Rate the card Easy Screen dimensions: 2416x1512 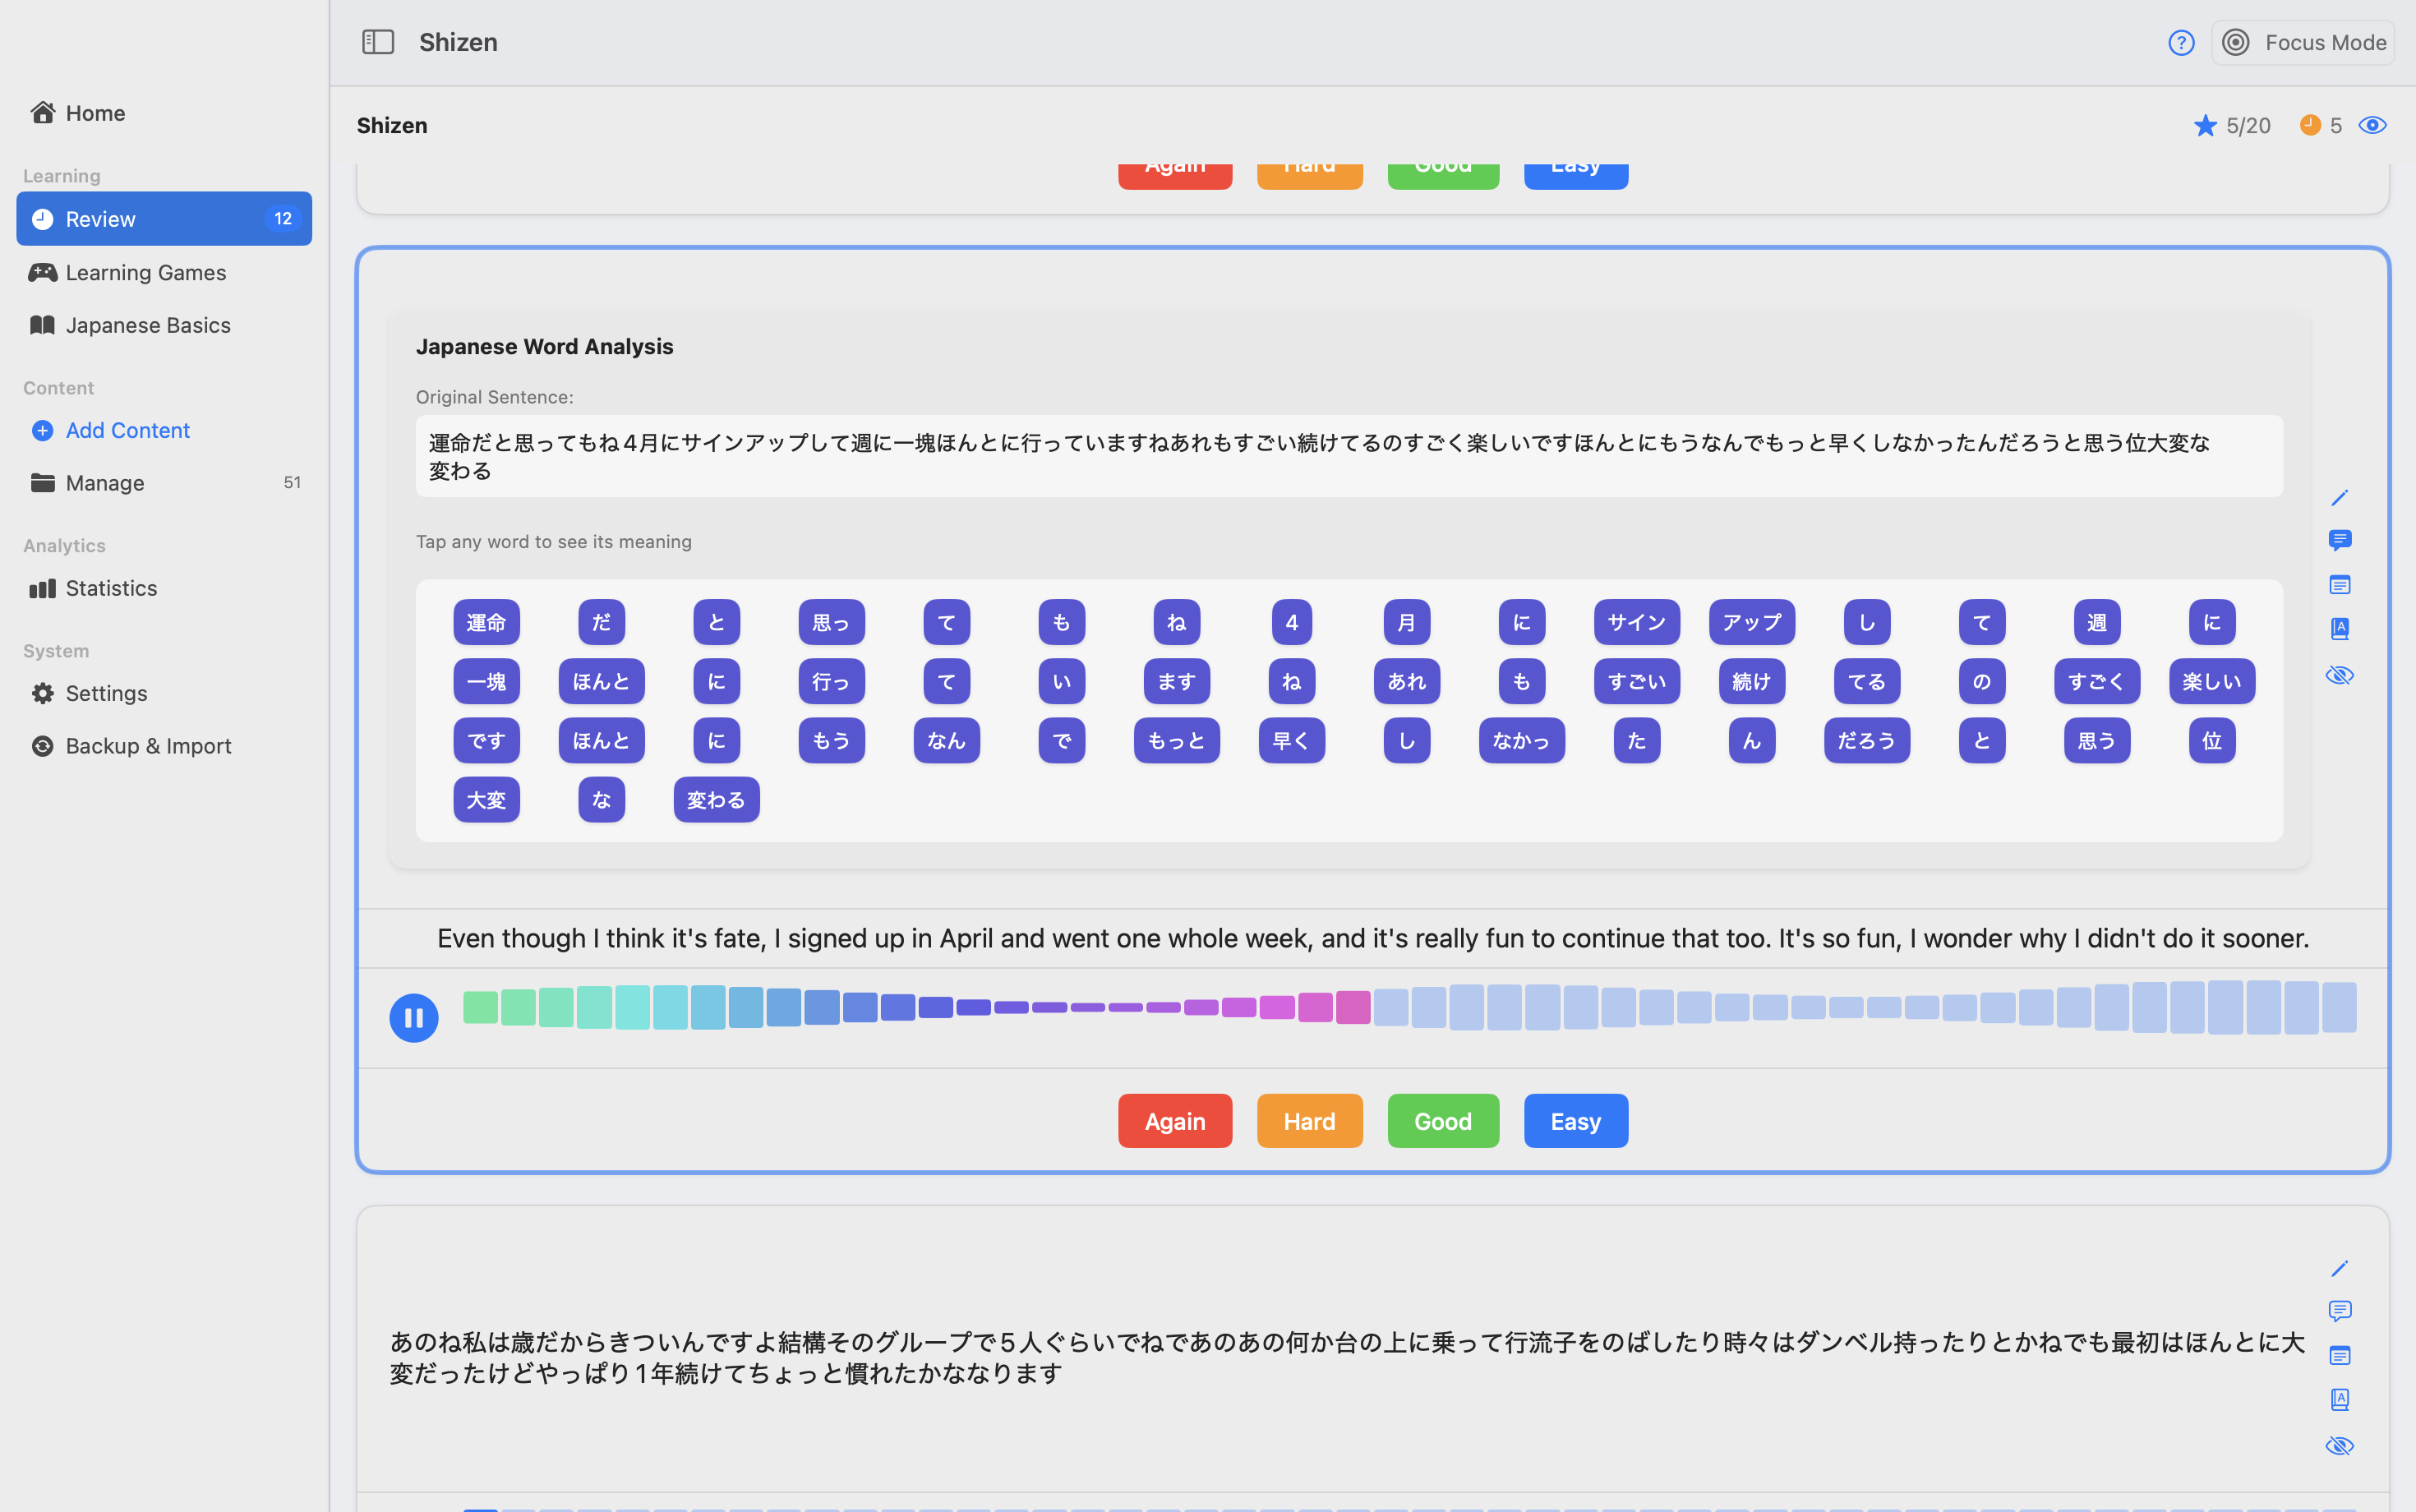pyautogui.click(x=1576, y=1121)
